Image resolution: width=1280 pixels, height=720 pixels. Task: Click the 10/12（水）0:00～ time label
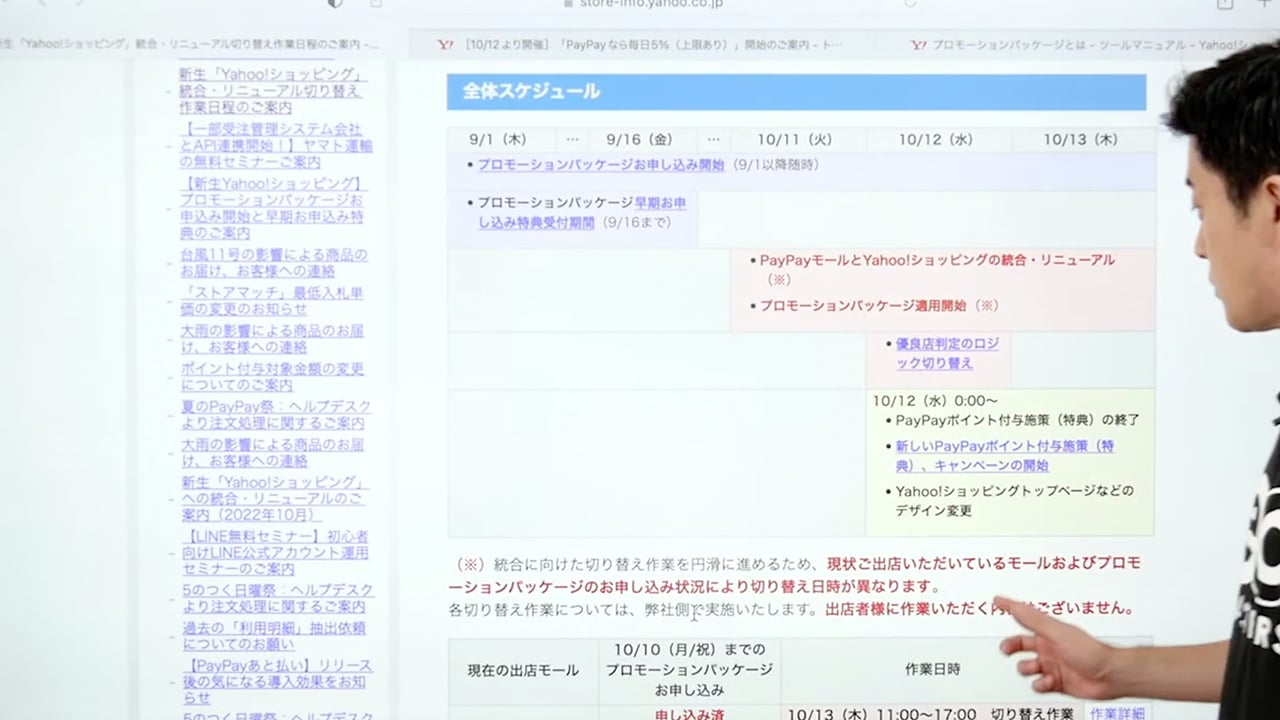pyautogui.click(x=935, y=401)
